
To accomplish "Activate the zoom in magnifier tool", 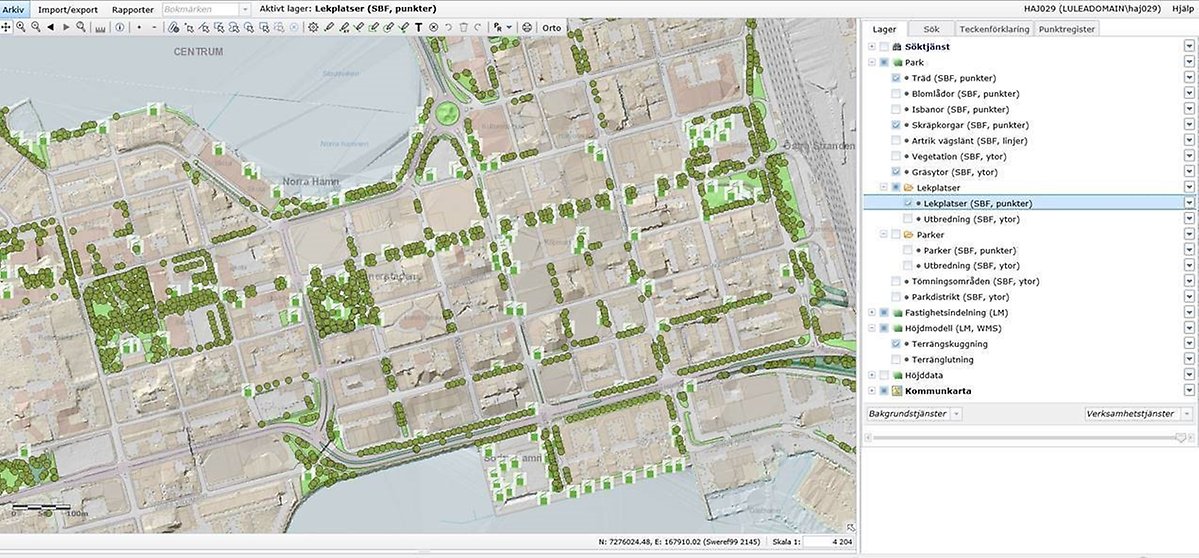I will pyautogui.click(x=21, y=27).
